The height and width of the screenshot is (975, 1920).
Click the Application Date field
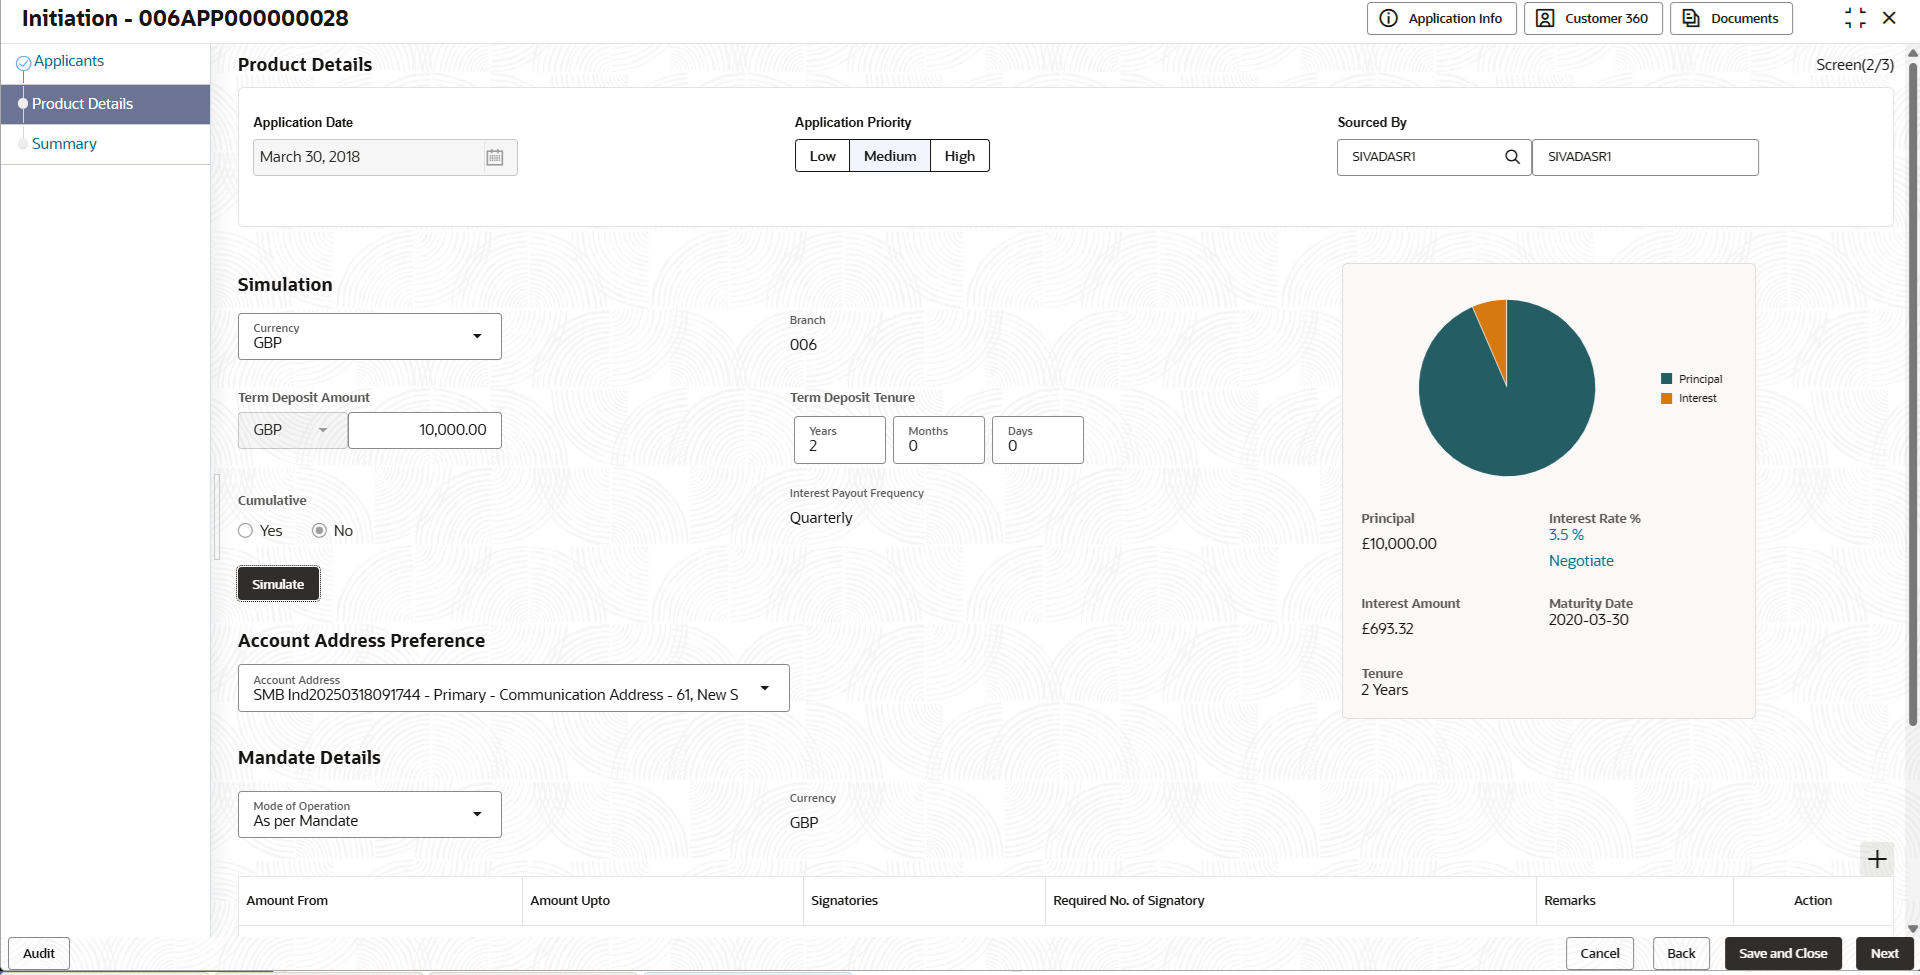[385, 157]
